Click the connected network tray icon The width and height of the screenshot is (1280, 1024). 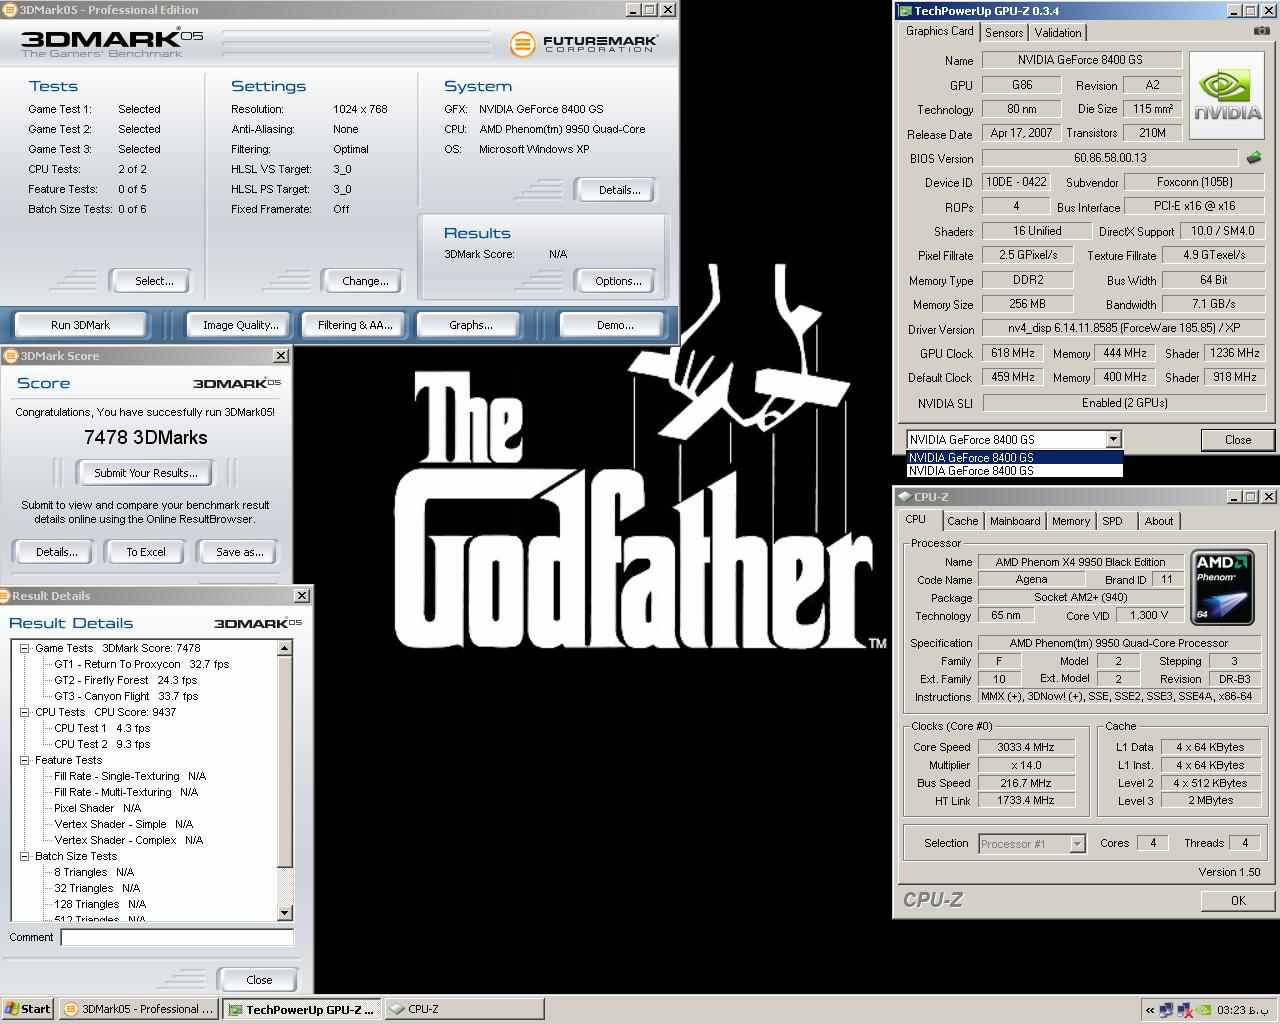click(x=1166, y=1009)
